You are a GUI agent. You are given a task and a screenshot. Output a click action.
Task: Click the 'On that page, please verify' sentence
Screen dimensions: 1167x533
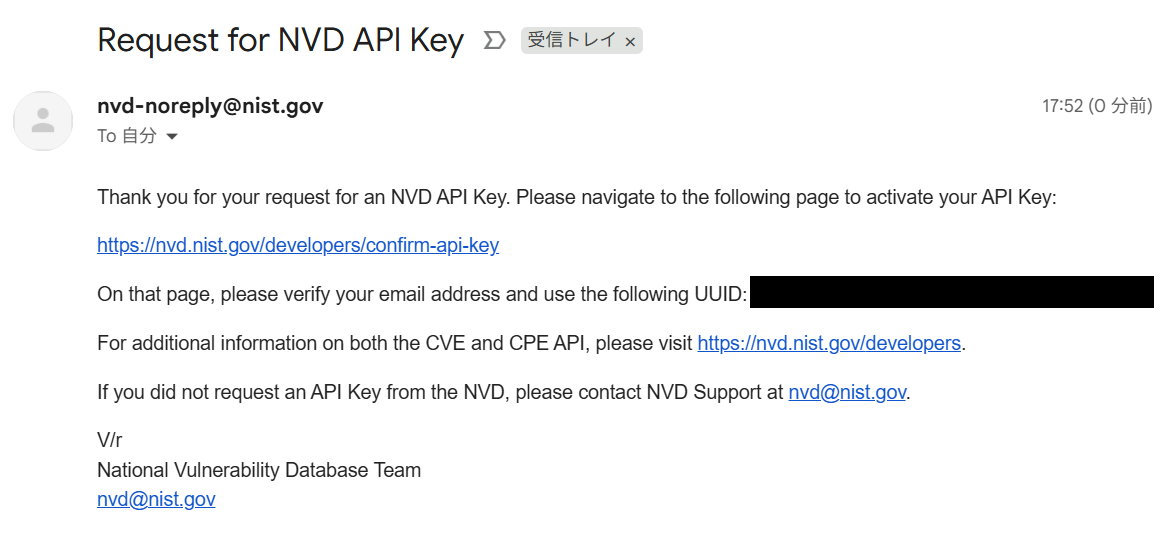point(422,294)
